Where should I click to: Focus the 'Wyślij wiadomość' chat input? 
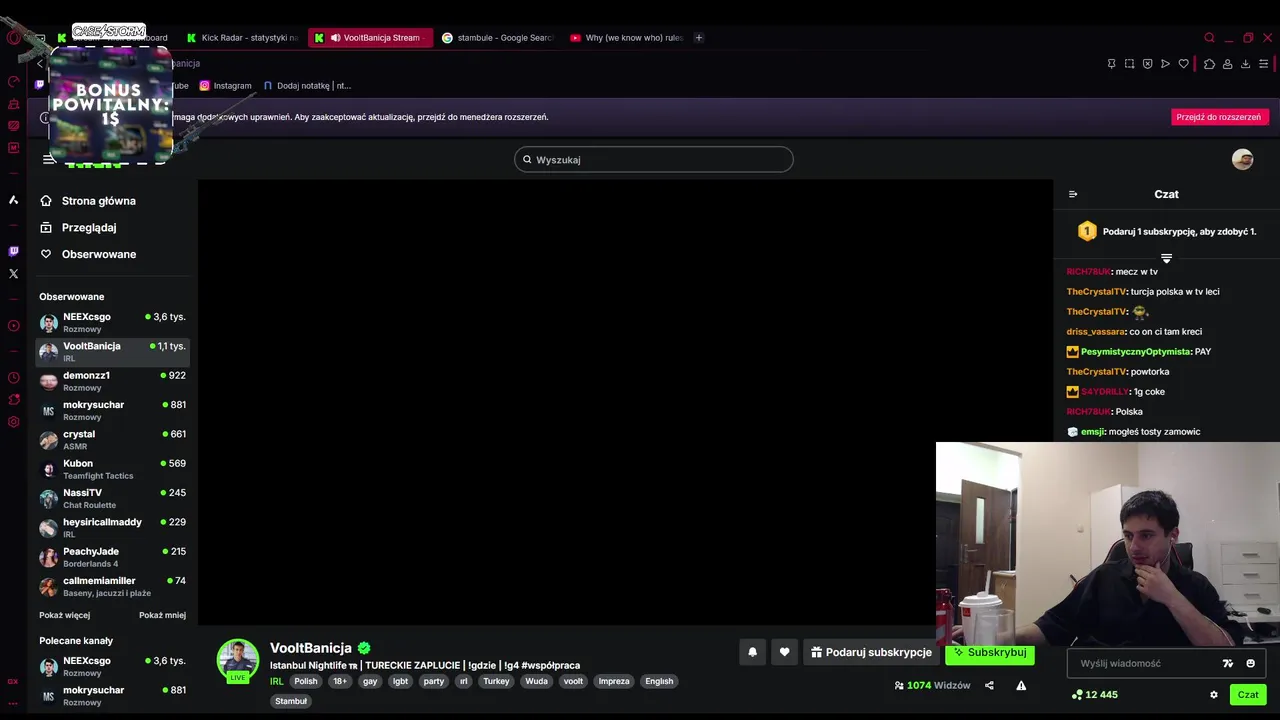pyautogui.click(x=1143, y=663)
